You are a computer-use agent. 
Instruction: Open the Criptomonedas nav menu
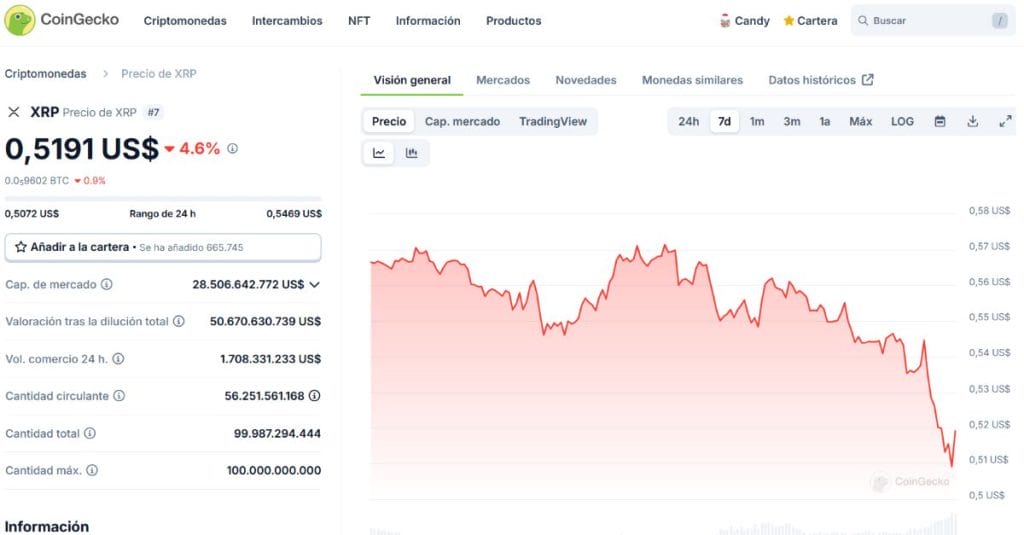[x=185, y=21]
